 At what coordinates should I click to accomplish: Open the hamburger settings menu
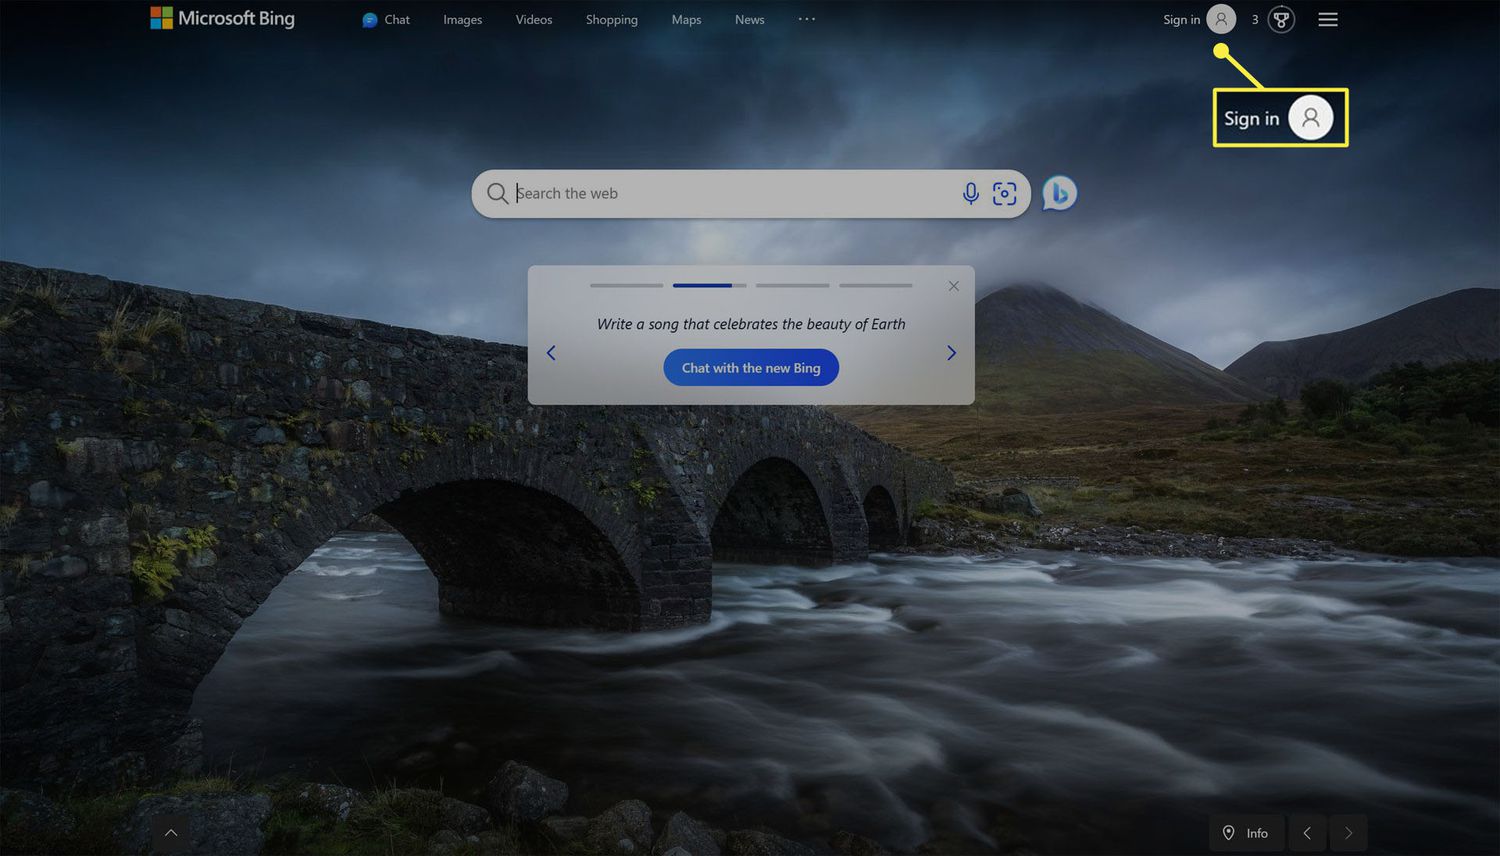tap(1328, 20)
